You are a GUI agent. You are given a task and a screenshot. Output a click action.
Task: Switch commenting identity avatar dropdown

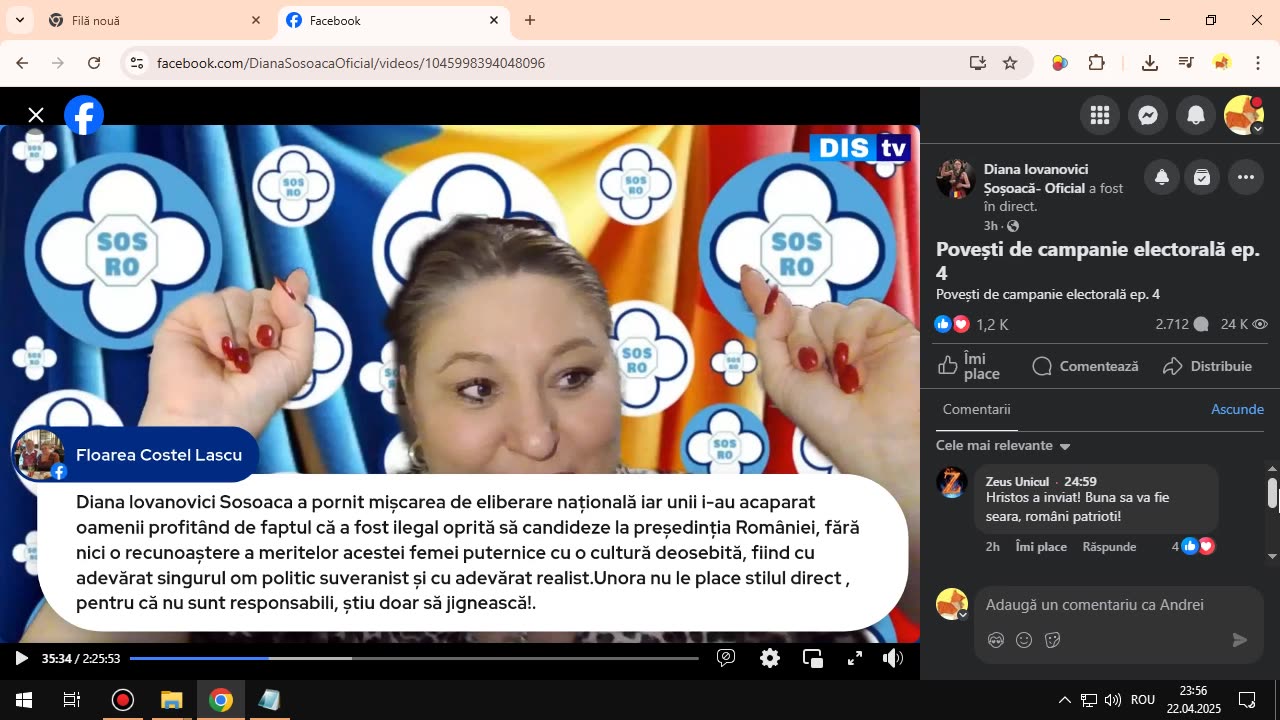click(x=952, y=604)
